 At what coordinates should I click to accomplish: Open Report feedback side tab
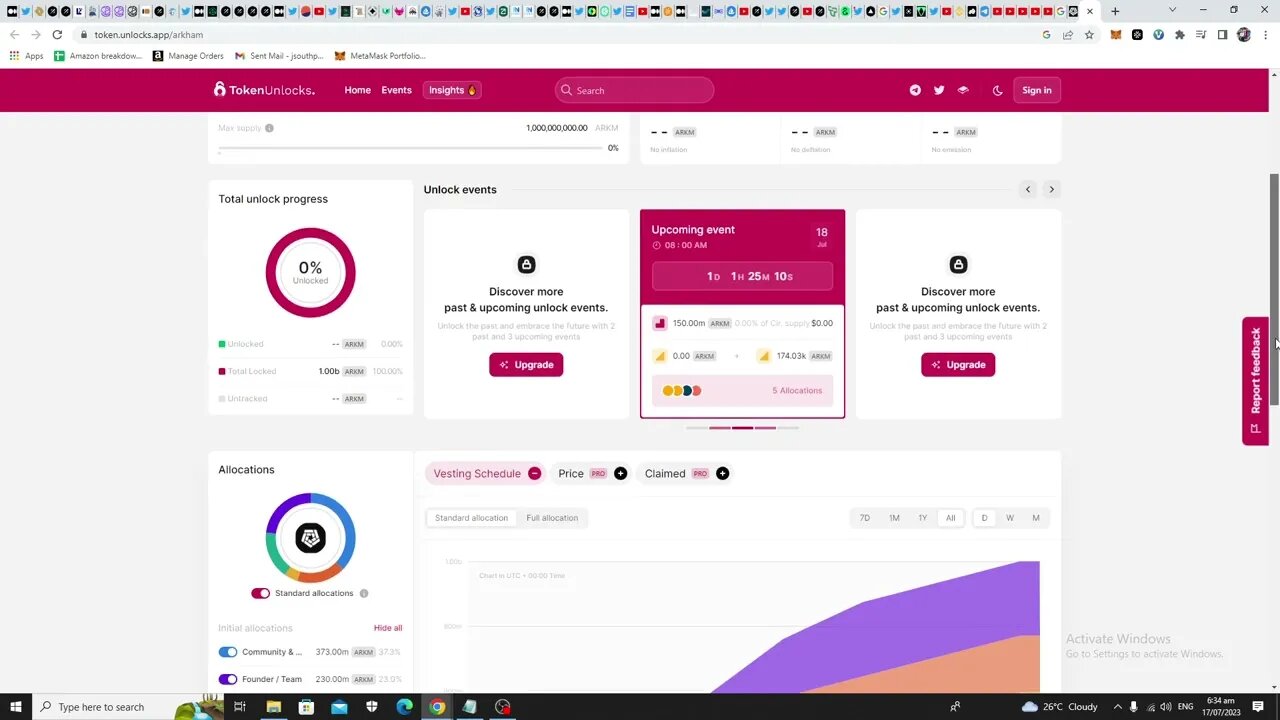[x=1256, y=381]
